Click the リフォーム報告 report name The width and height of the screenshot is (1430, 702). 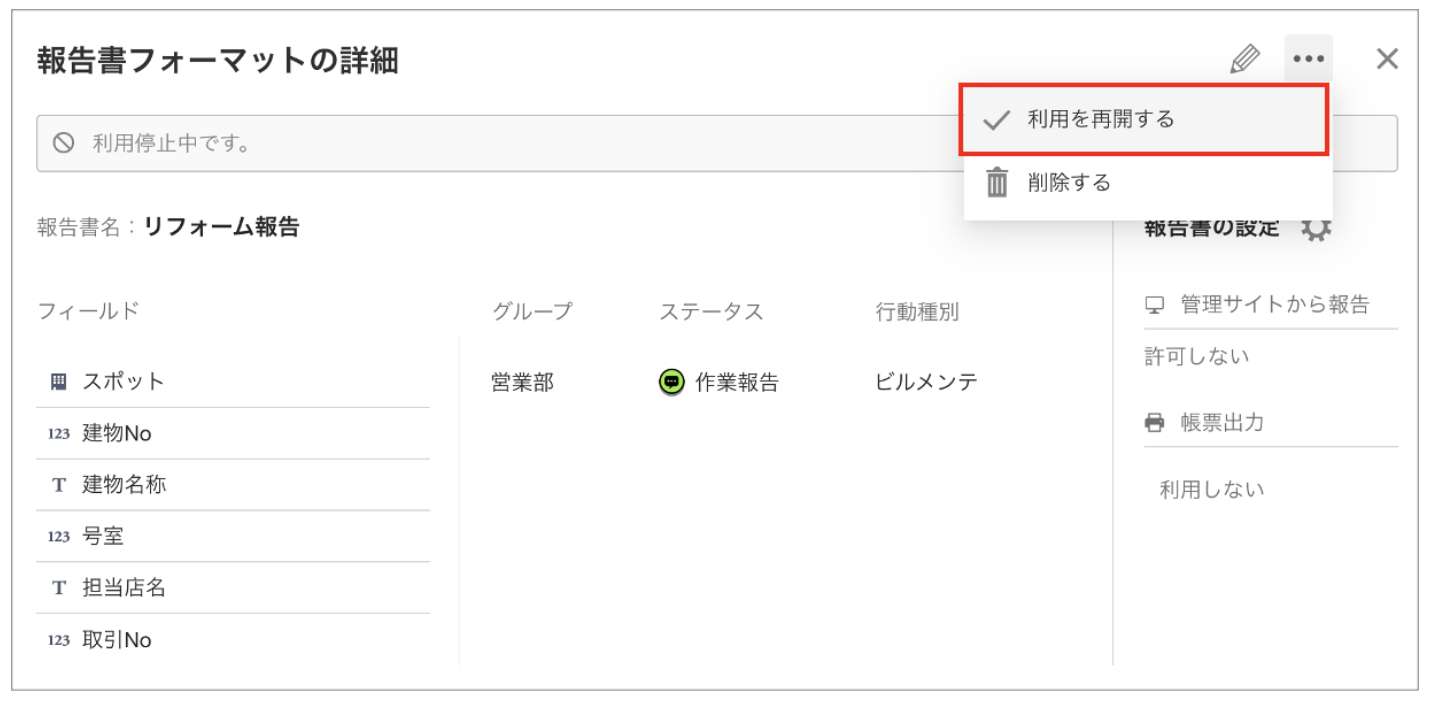(221, 227)
